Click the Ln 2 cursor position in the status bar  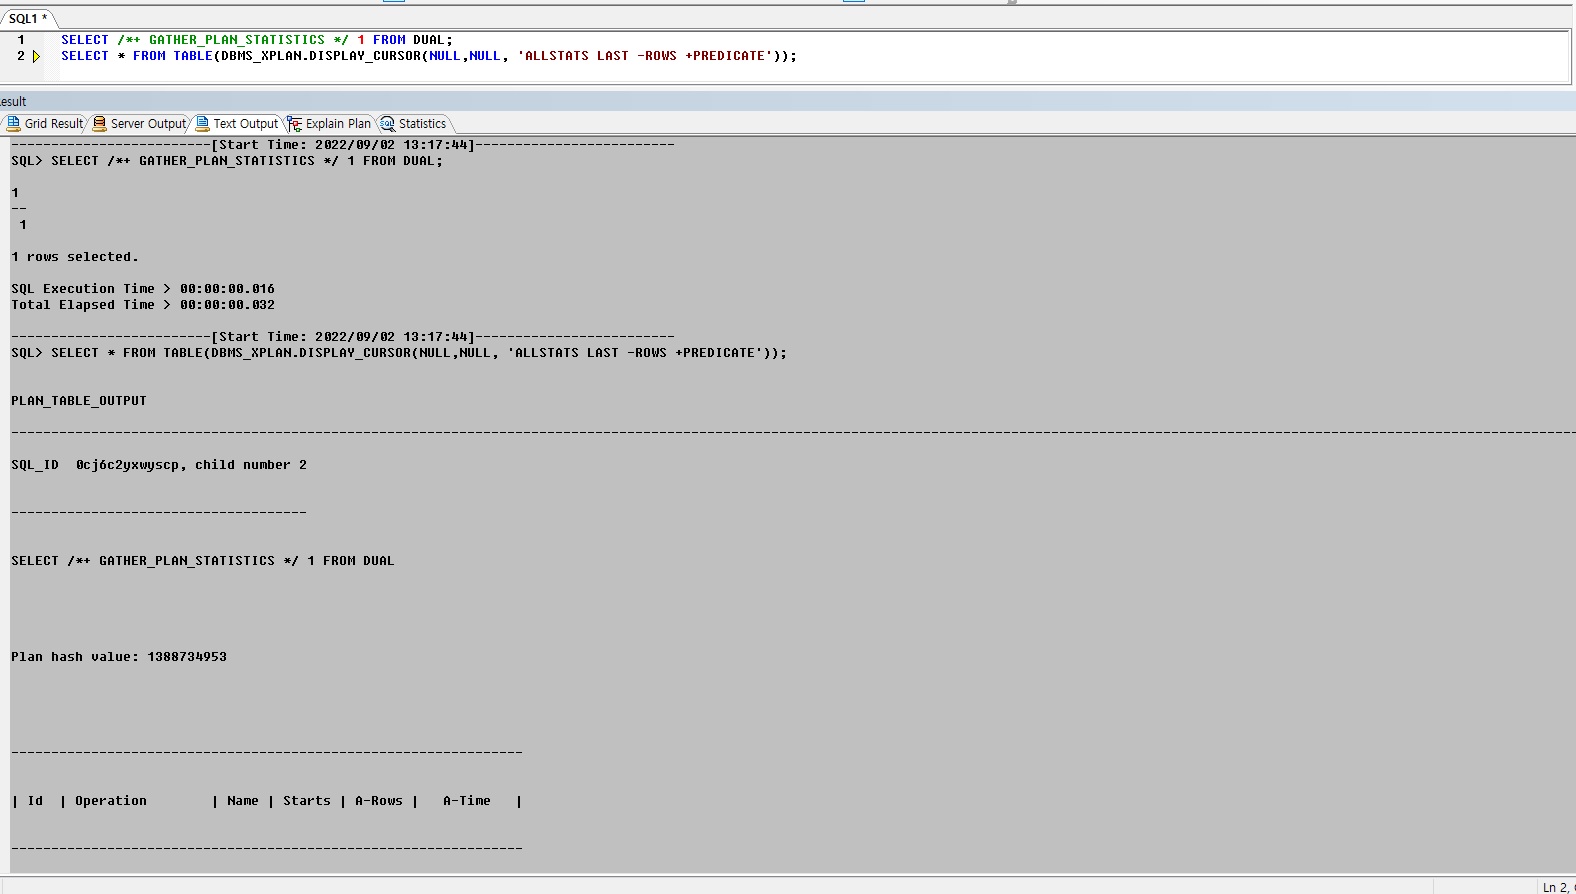1555,887
